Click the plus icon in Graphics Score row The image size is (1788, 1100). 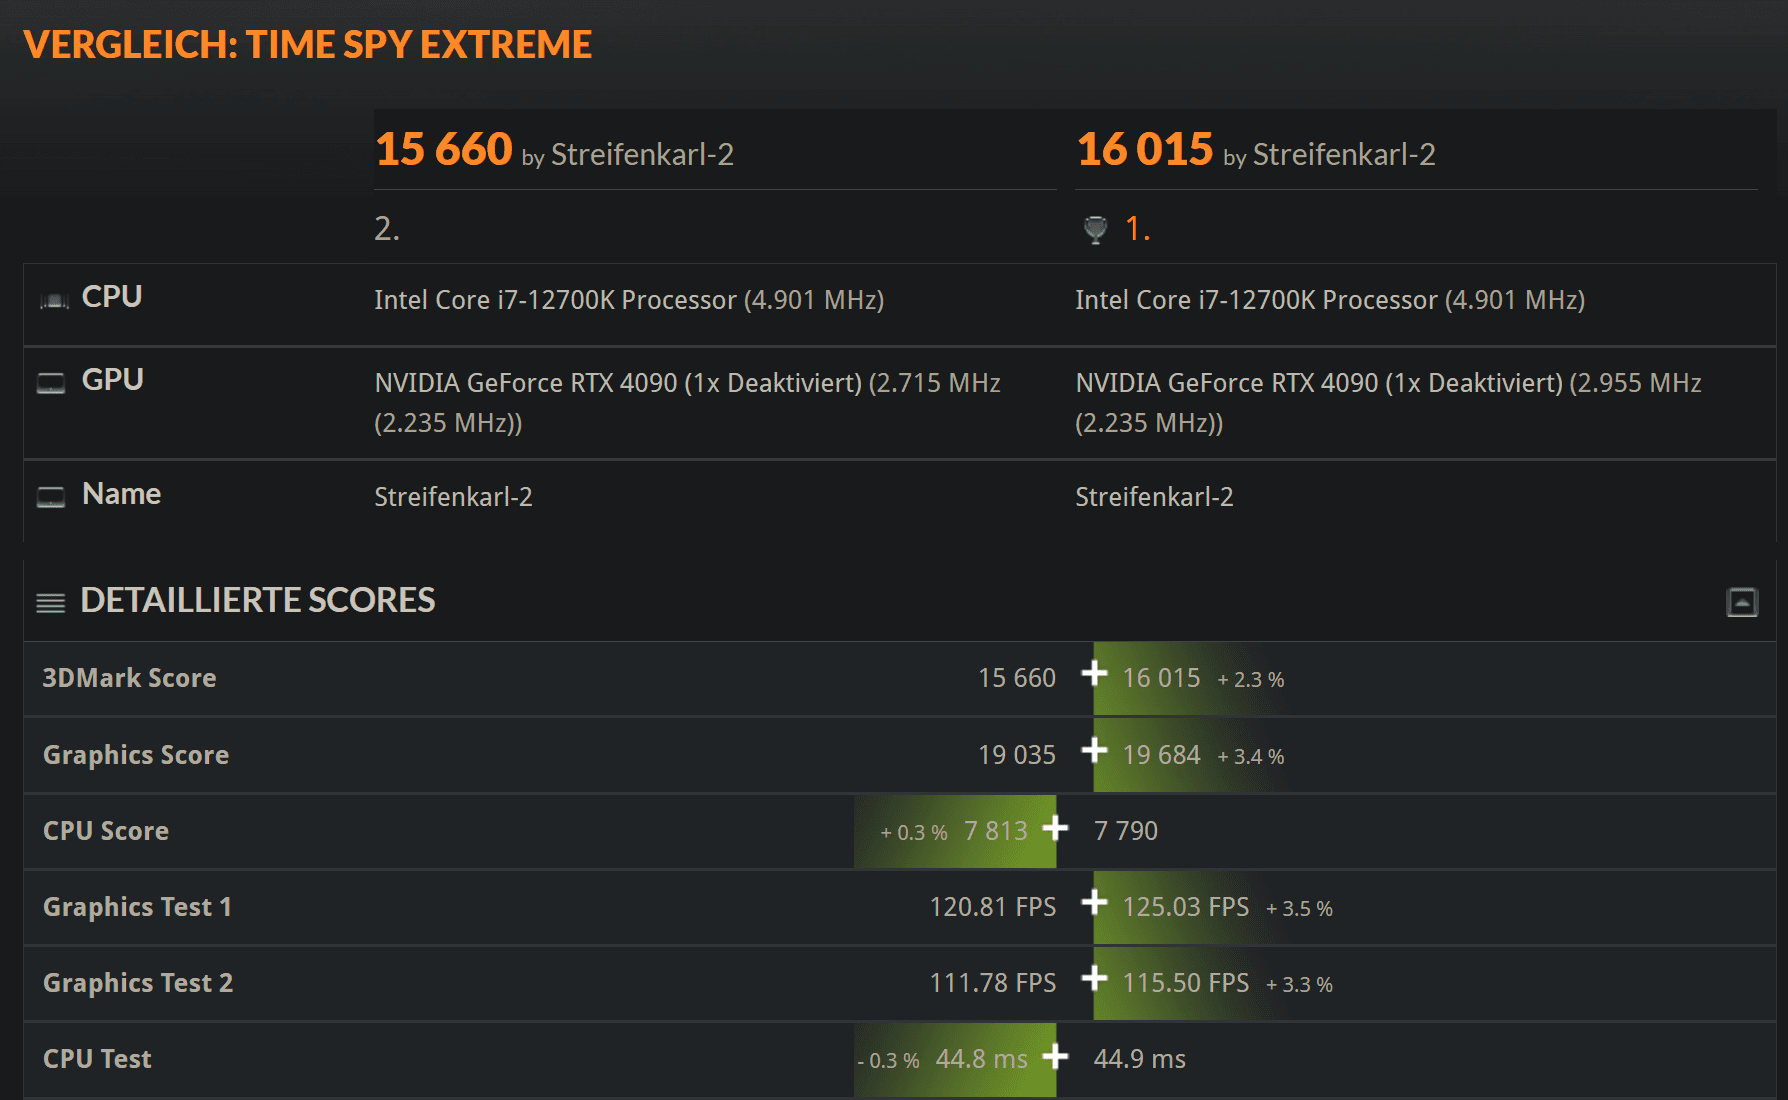(x=1094, y=750)
